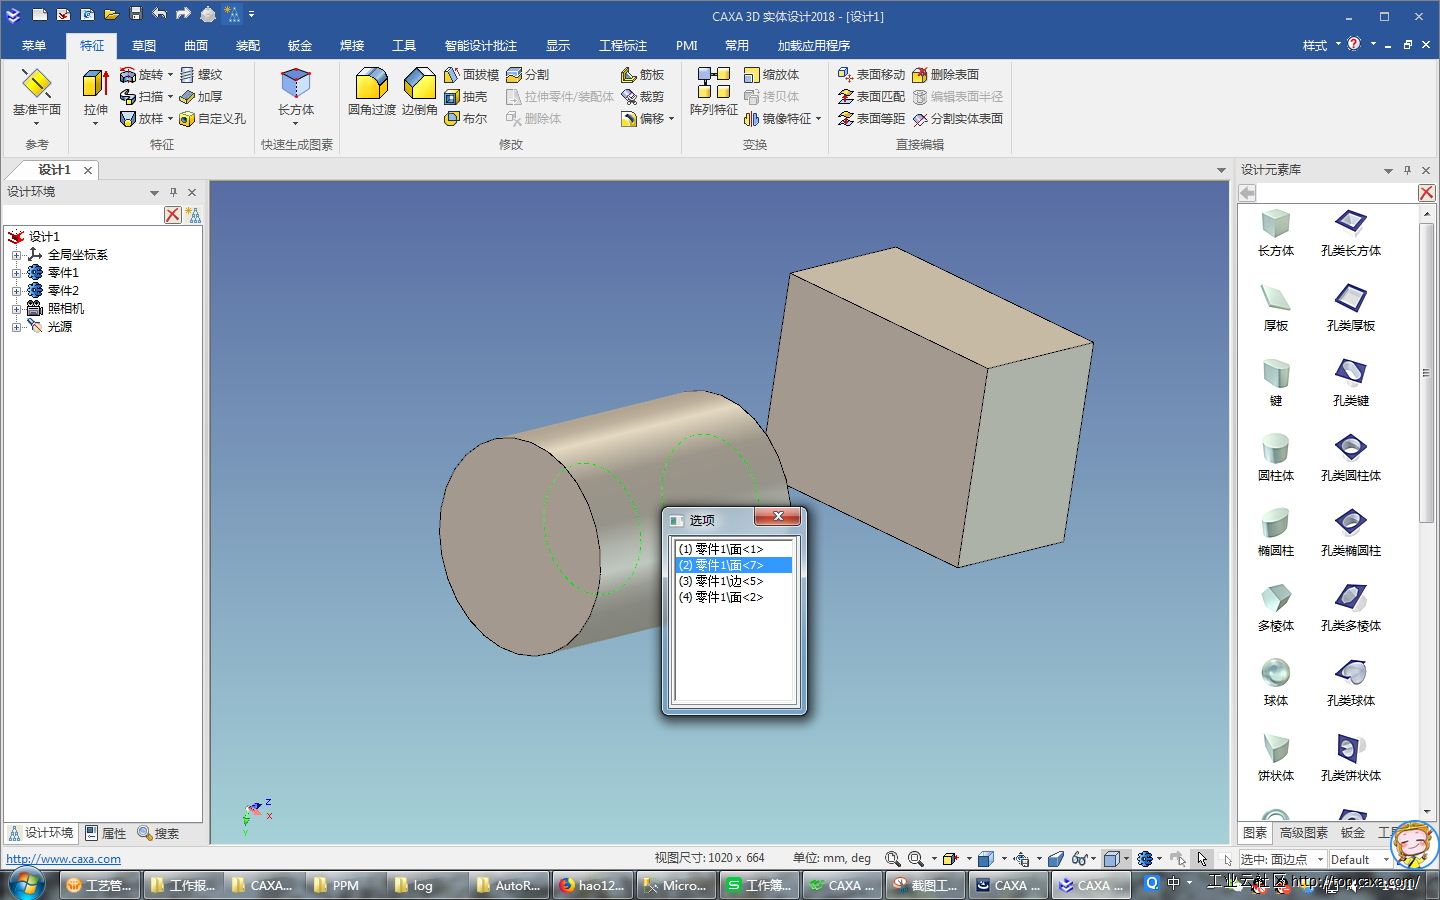The height and width of the screenshot is (900, 1440).
Task: Open the 自定义孔 custom hole tool
Action: (213, 119)
